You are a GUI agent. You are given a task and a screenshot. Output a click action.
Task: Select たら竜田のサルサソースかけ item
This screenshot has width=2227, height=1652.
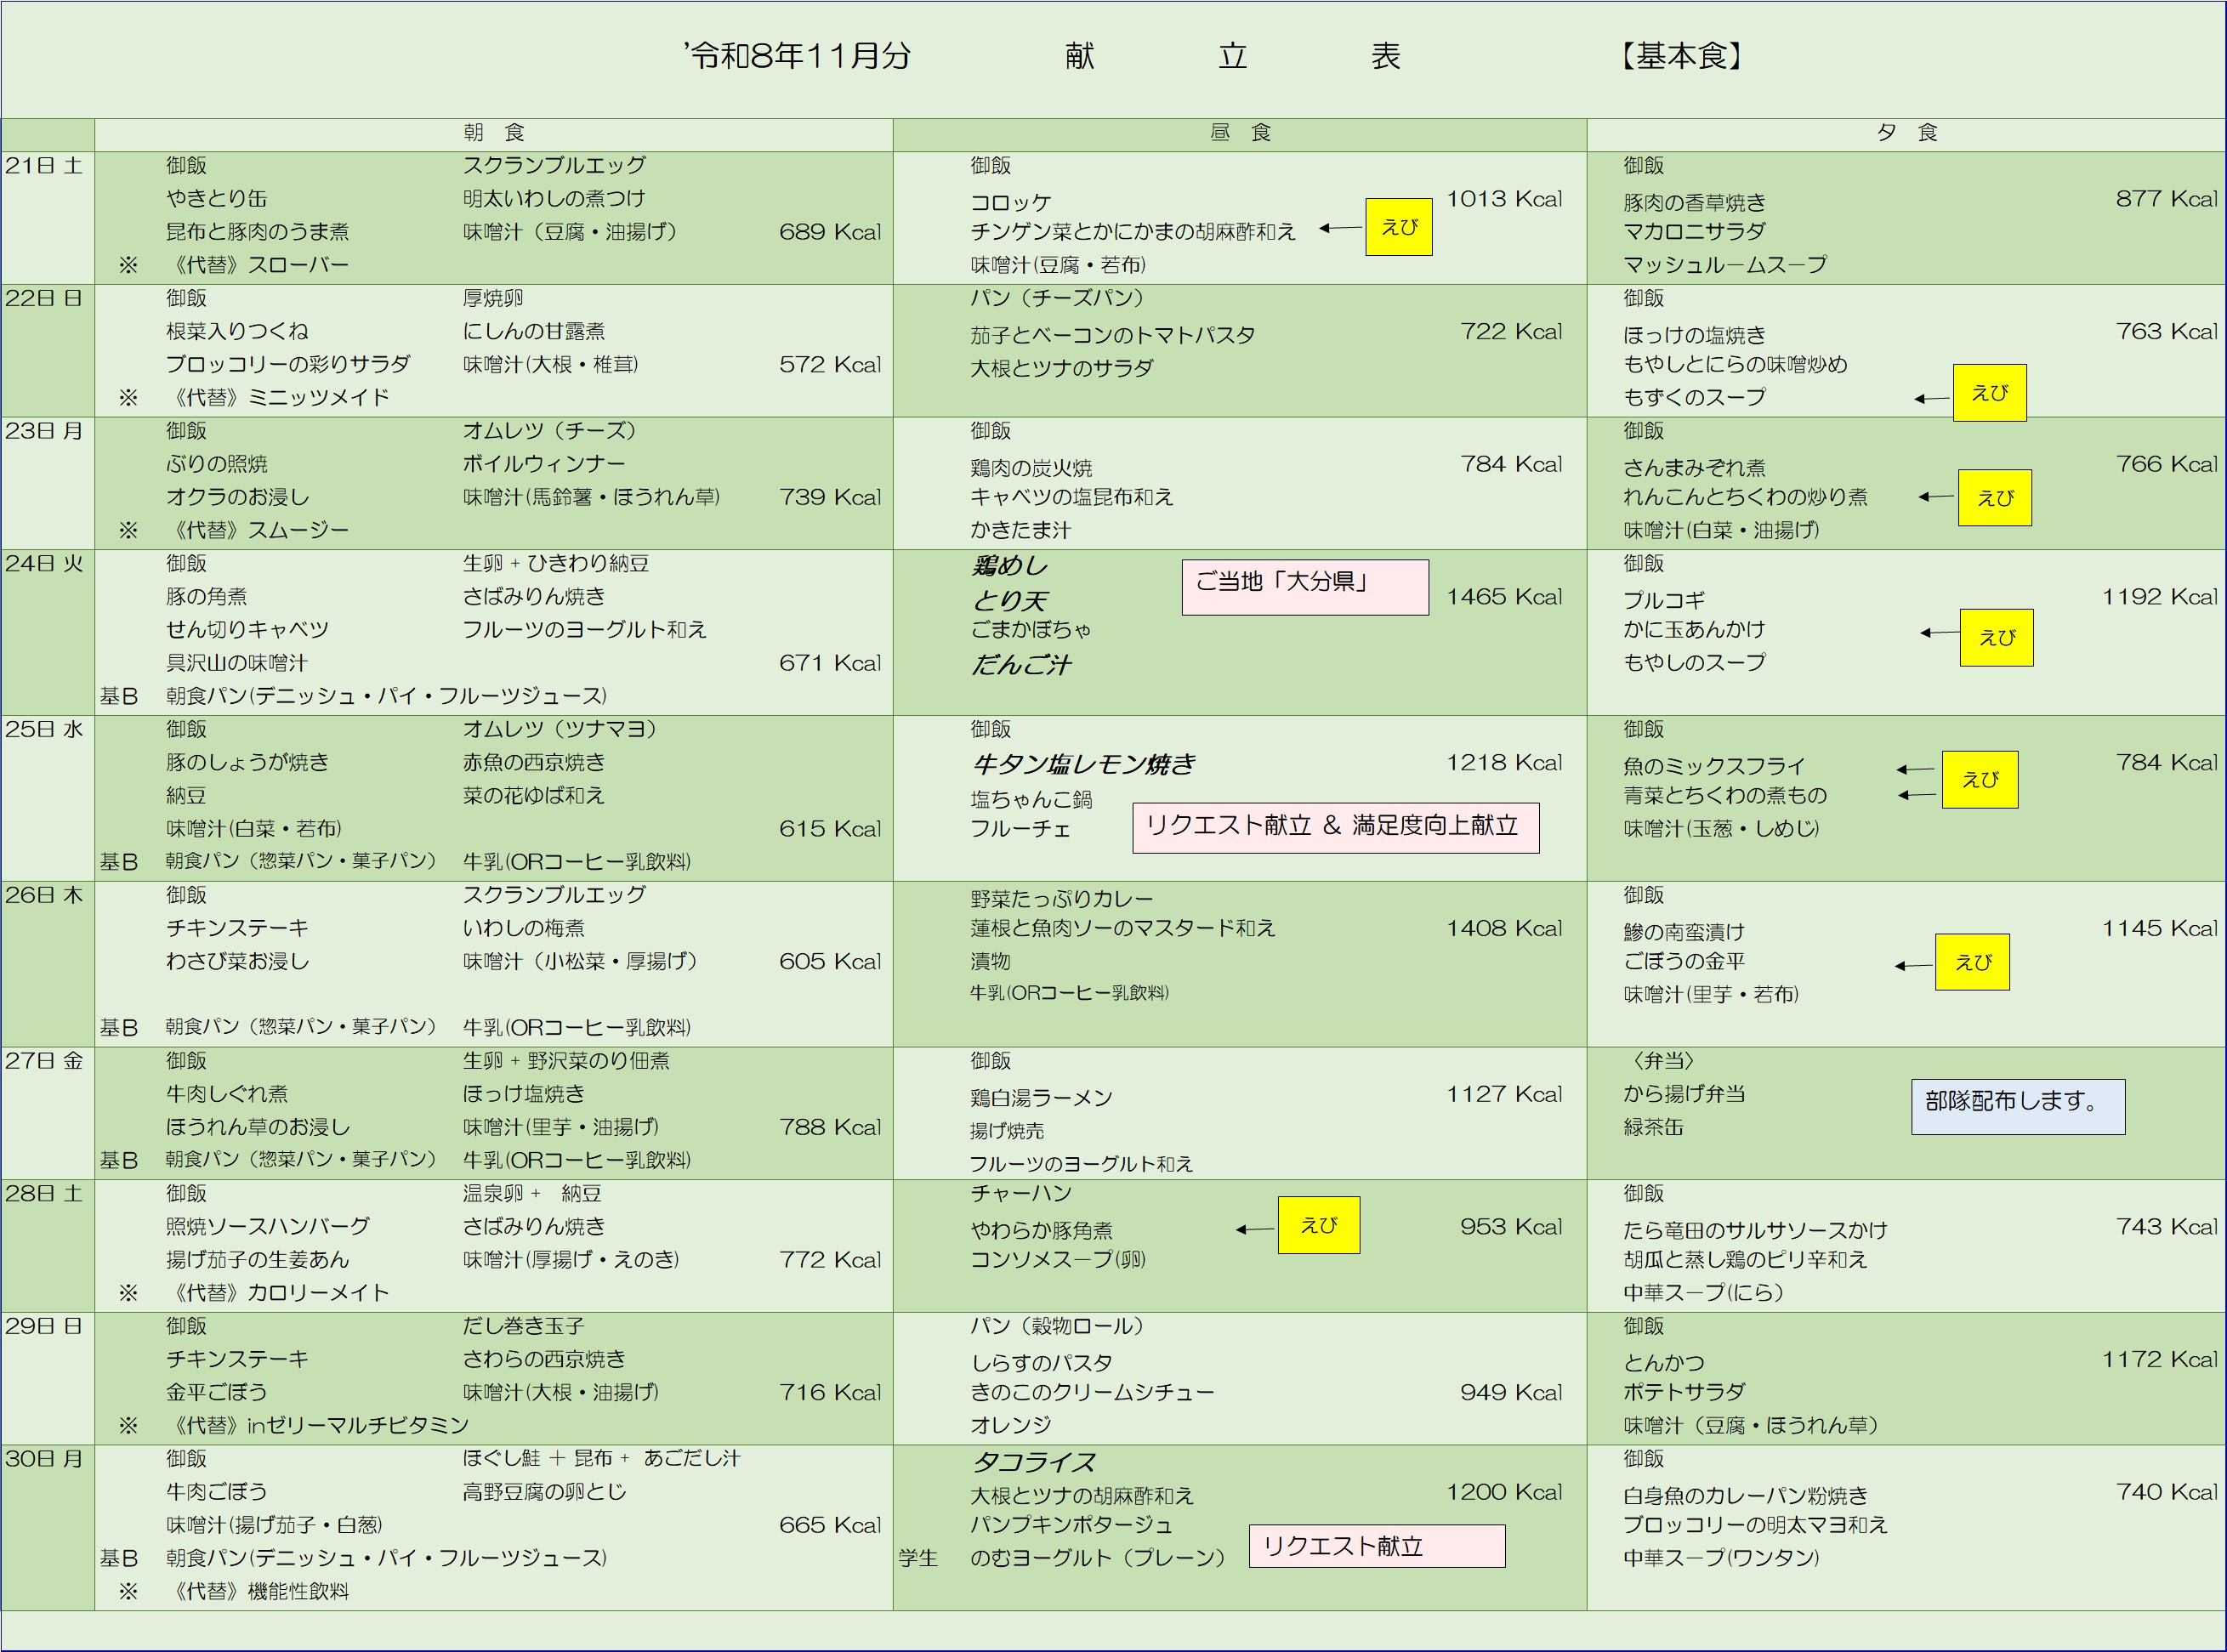click(1756, 1231)
